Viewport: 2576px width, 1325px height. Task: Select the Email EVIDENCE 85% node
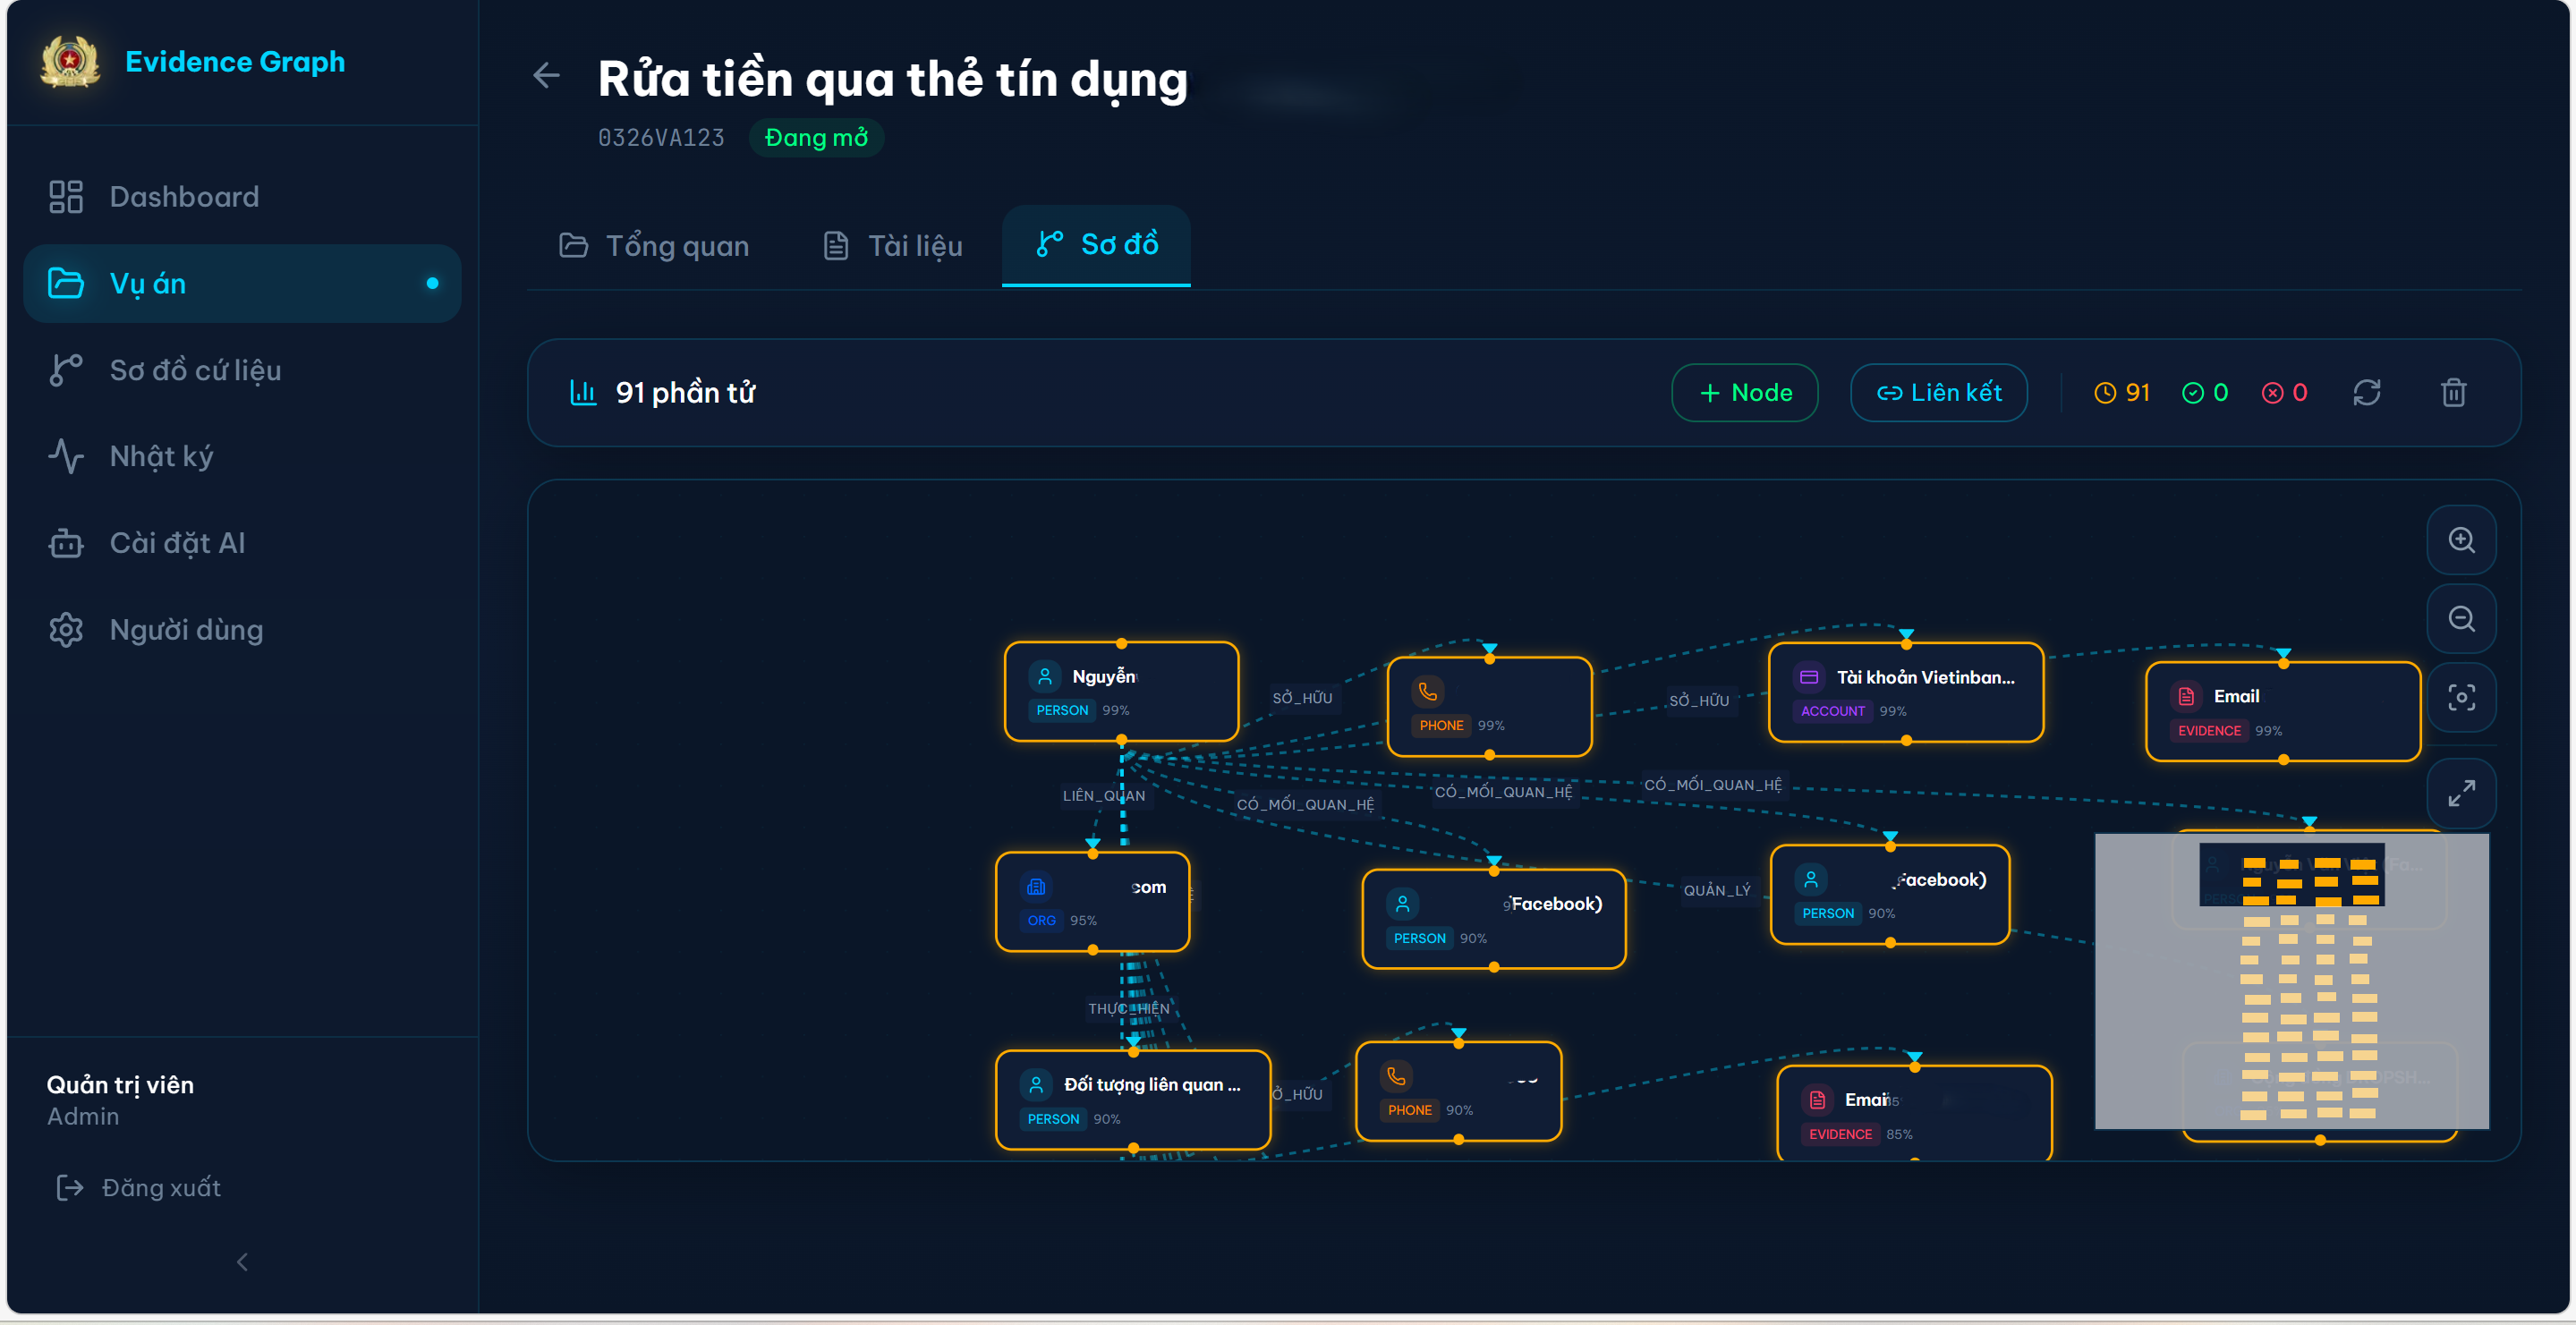[1914, 1113]
